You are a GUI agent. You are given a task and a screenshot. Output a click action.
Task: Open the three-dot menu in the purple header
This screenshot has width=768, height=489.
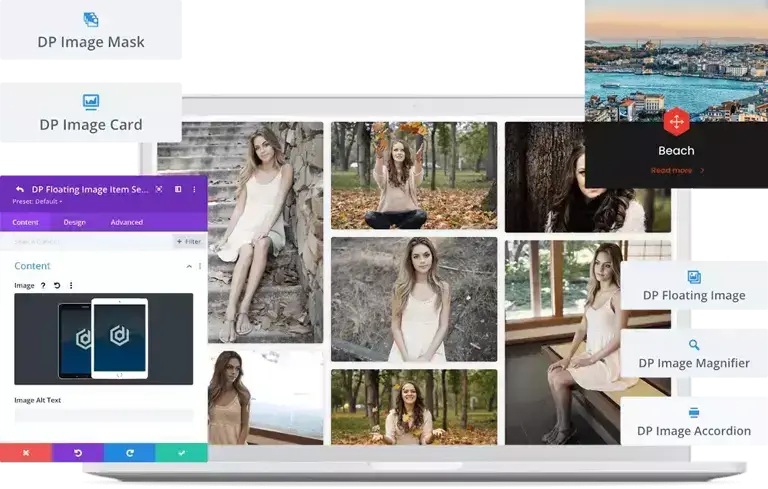pyautogui.click(x=194, y=189)
